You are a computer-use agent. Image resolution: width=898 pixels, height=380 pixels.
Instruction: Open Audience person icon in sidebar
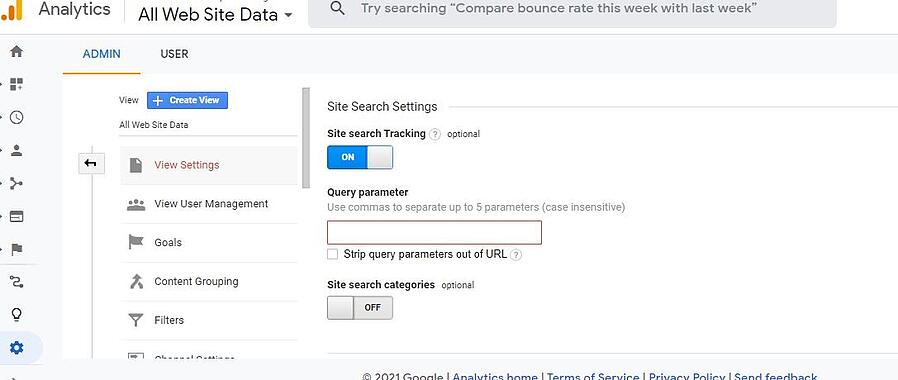[17, 151]
